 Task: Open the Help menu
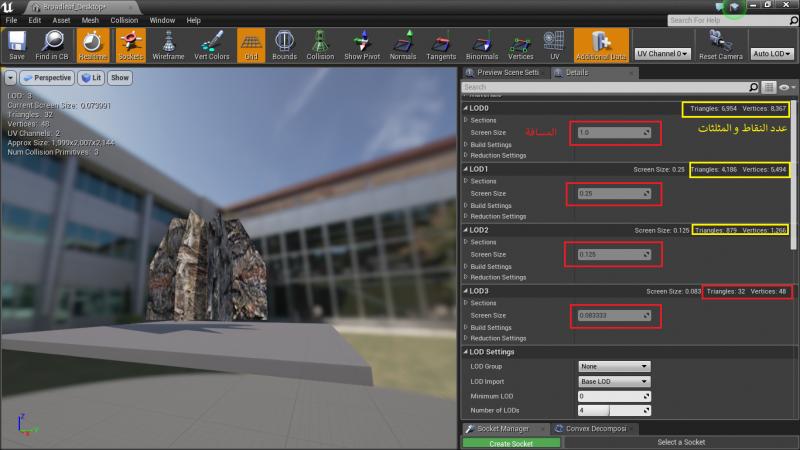pyautogui.click(x=193, y=20)
